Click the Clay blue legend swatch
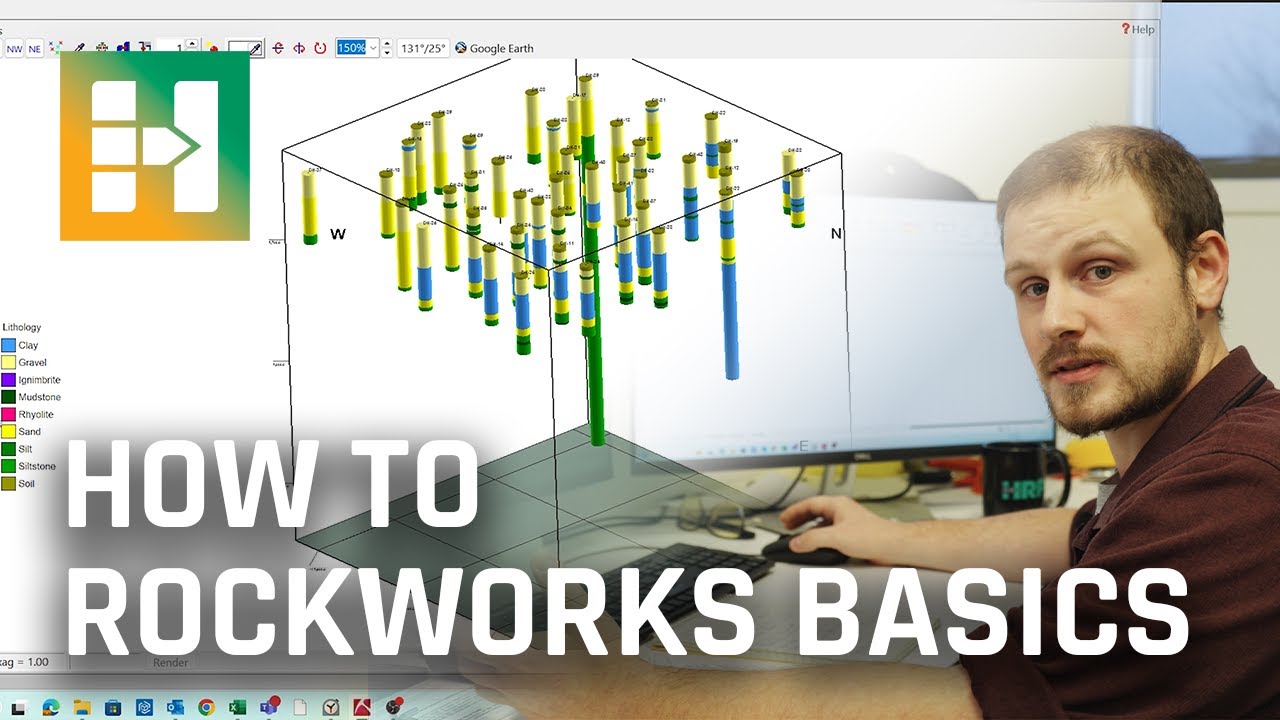The image size is (1280, 720). (8, 345)
